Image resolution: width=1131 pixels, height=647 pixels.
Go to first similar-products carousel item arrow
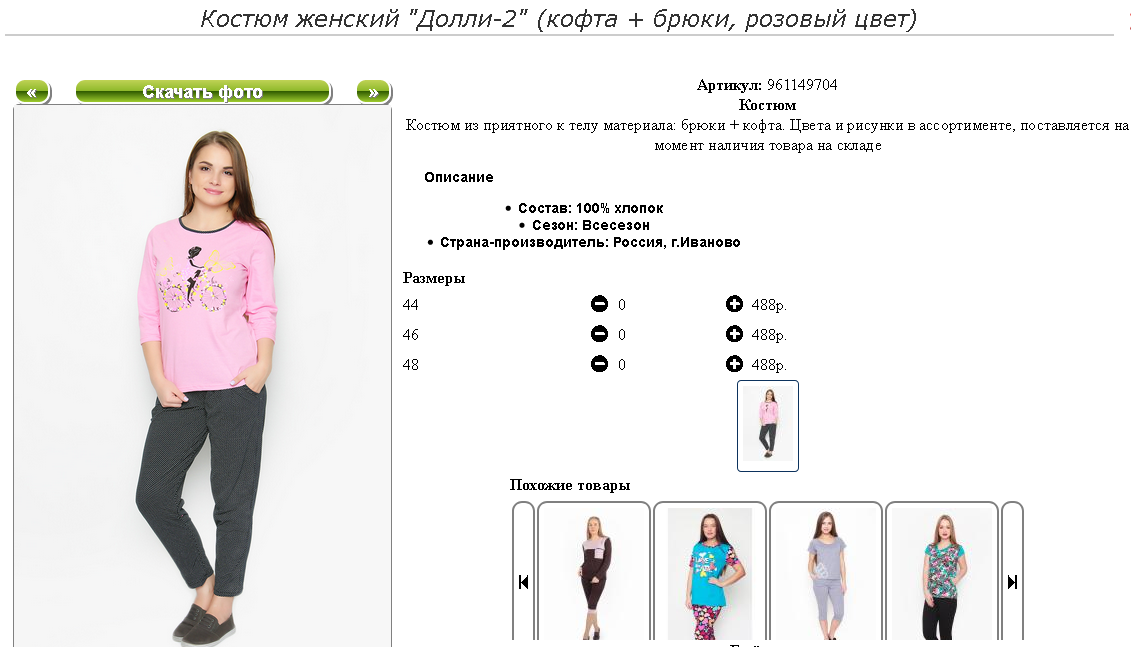click(x=524, y=581)
